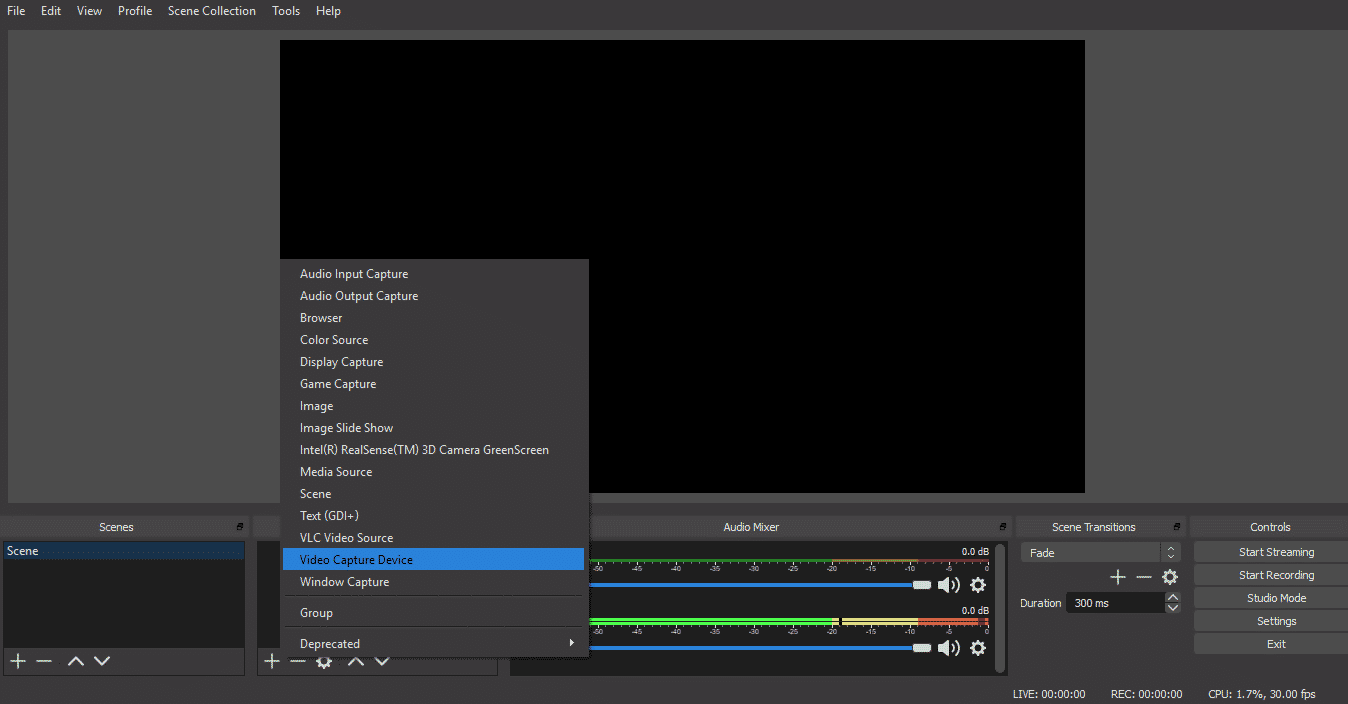Screen dimensions: 1348x704
Task: Open the View menu
Action: [90, 11]
